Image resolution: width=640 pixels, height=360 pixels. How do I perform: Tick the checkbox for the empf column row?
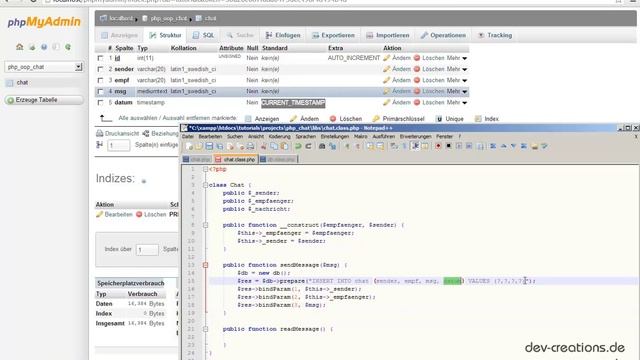(100, 80)
